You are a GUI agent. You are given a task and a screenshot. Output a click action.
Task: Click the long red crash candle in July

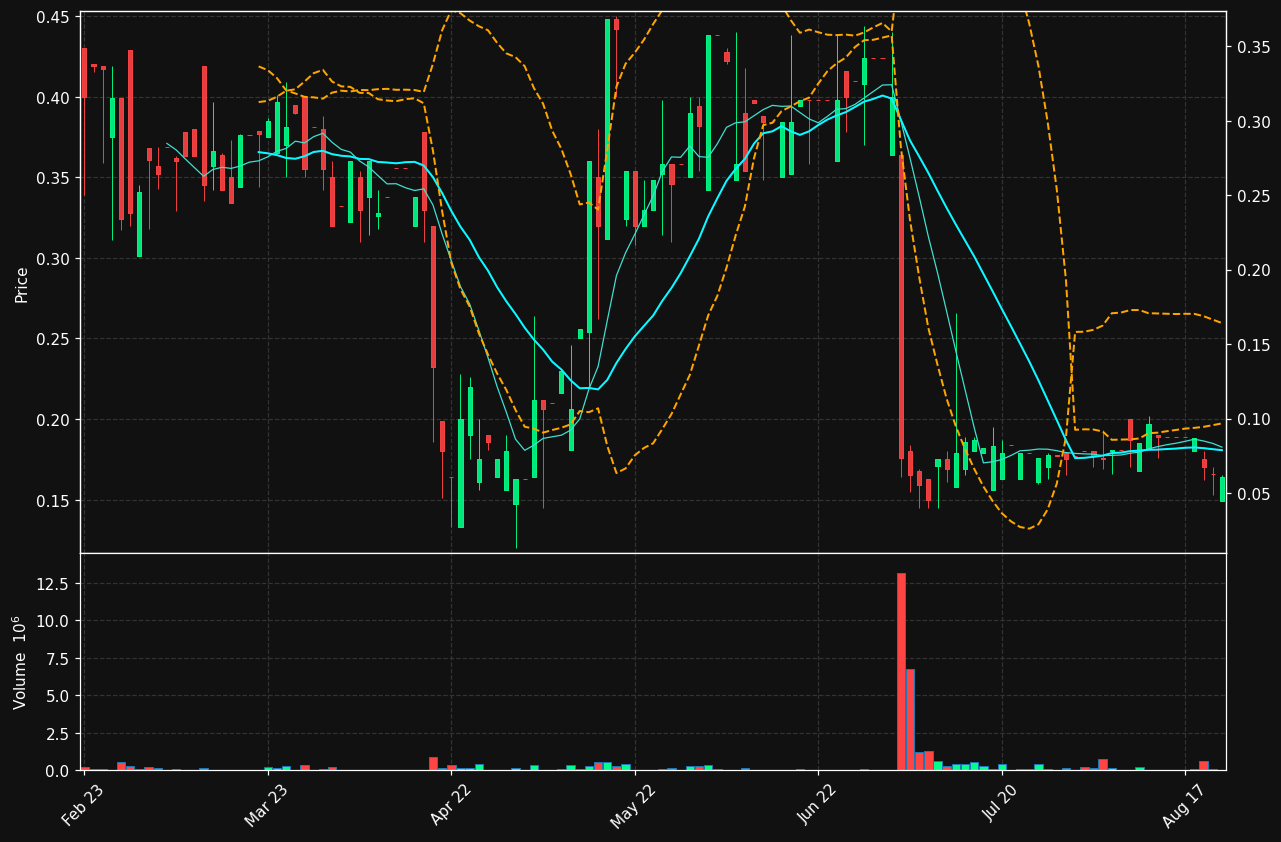pos(901,306)
